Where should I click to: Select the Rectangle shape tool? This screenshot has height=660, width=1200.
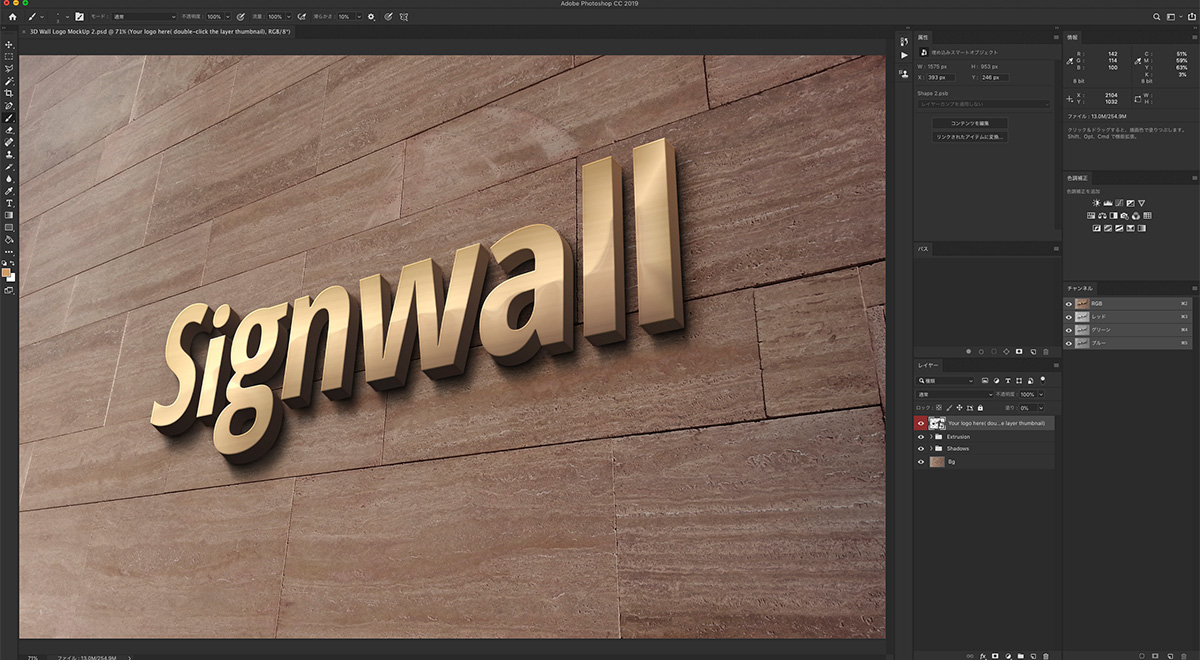pyautogui.click(x=9, y=227)
